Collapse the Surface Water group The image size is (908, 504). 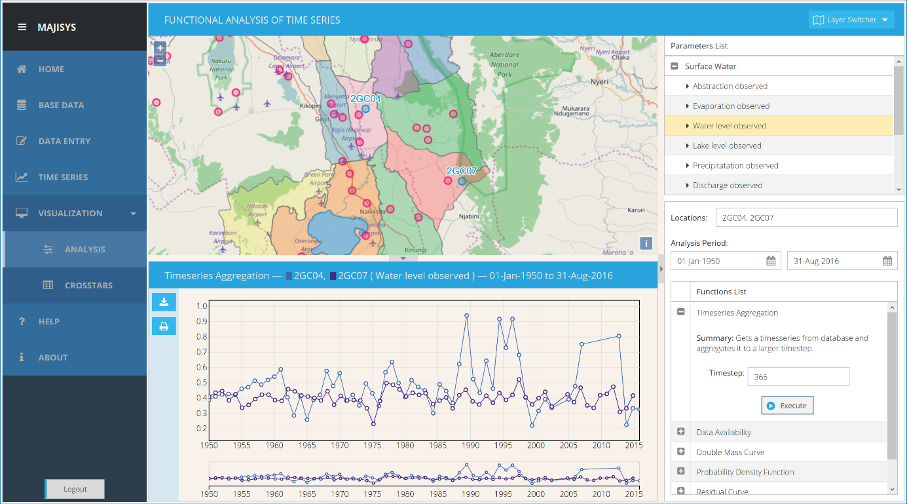(676, 67)
